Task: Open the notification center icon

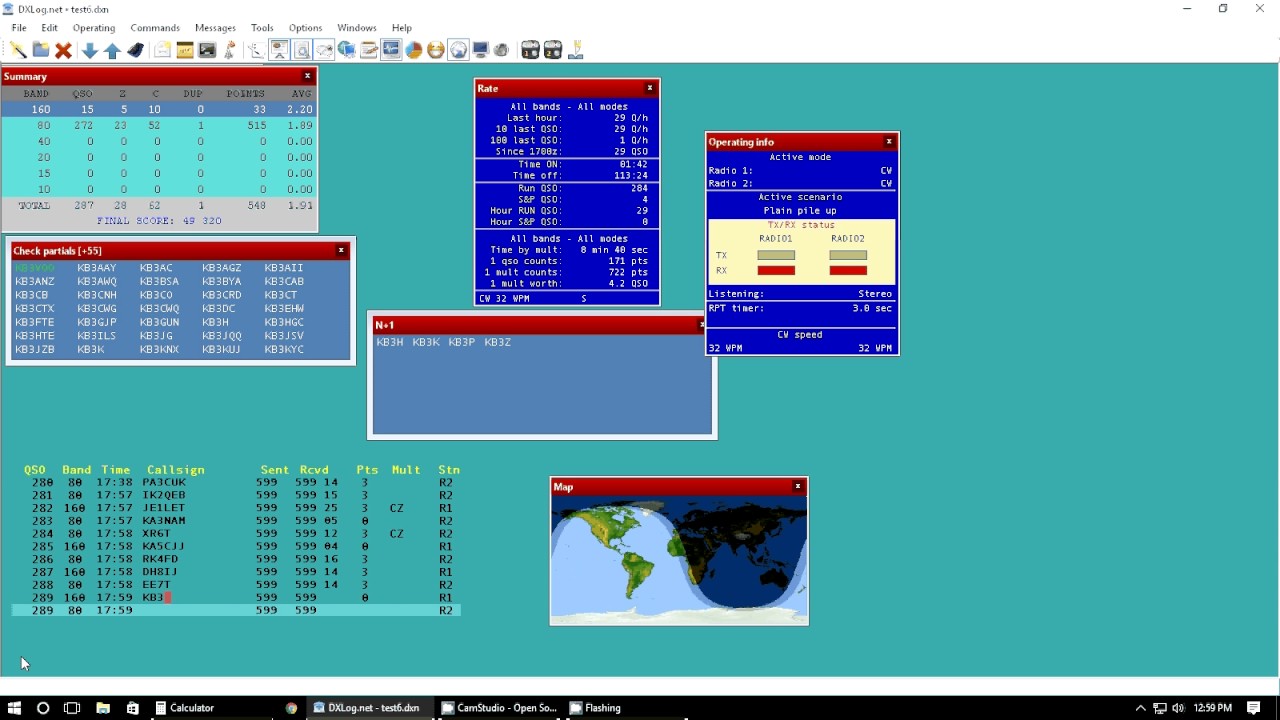Action: [1253, 708]
